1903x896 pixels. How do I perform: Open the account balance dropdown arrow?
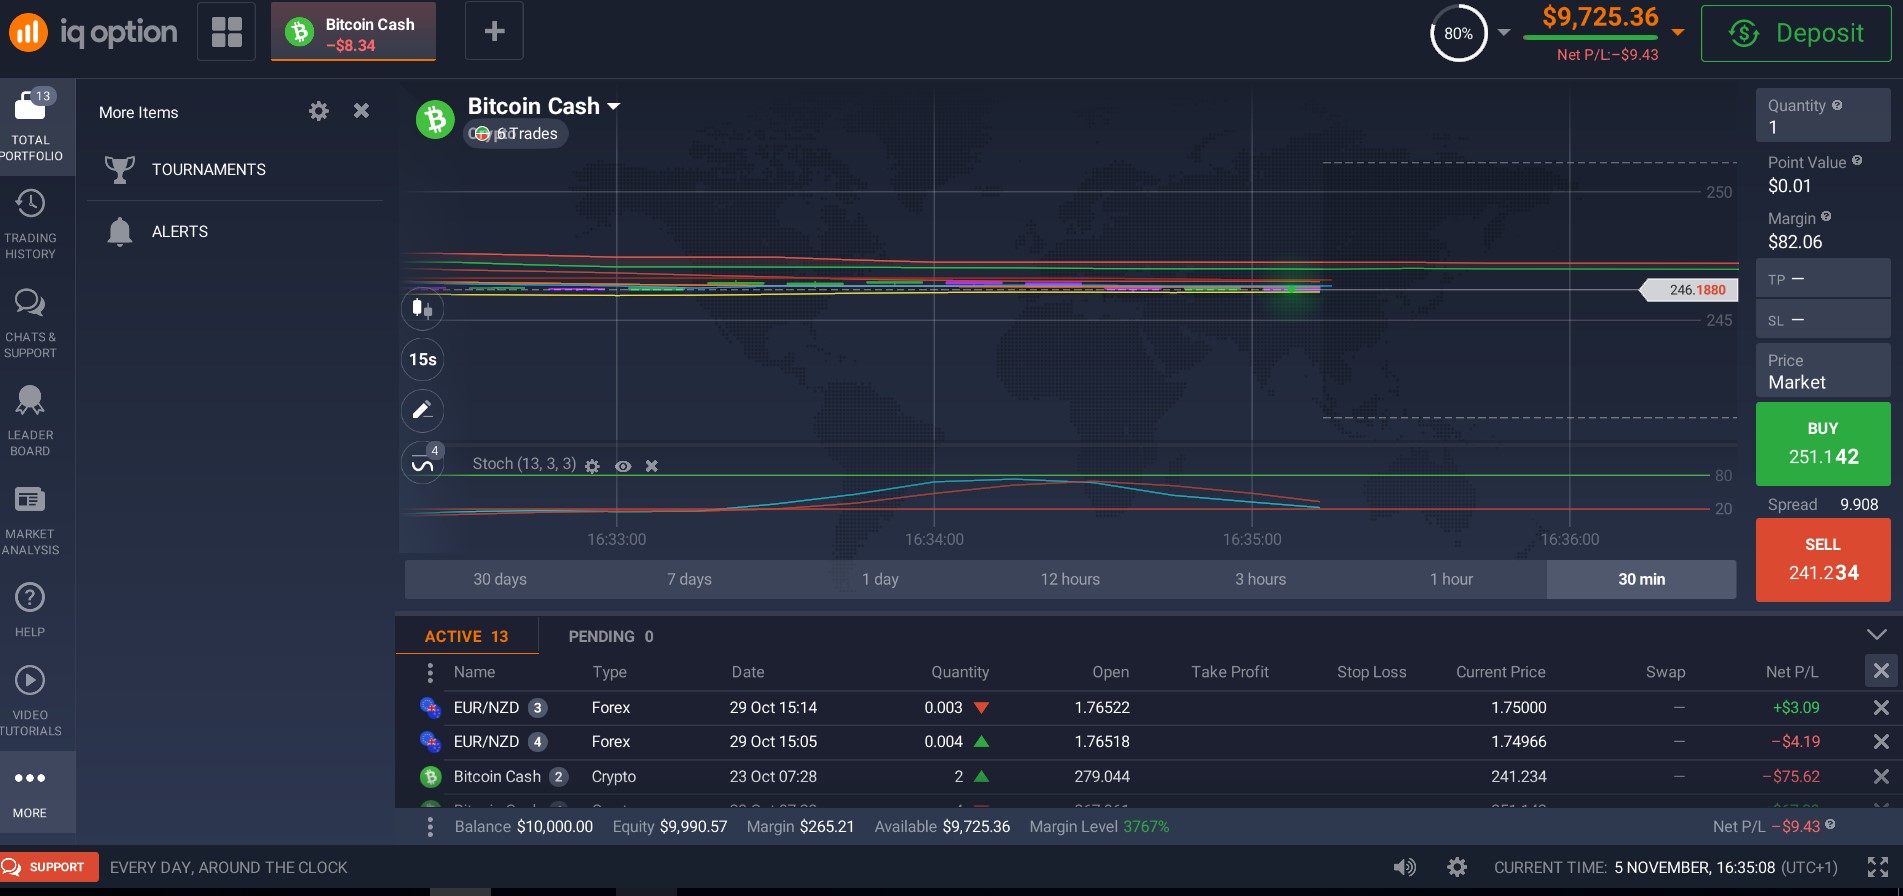click(1678, 32)
